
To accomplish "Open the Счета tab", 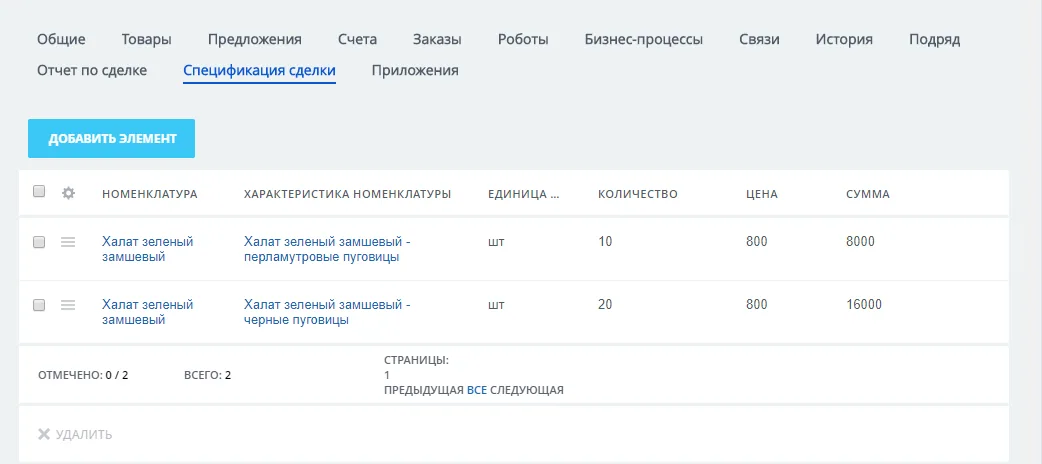I will point(357,39).
